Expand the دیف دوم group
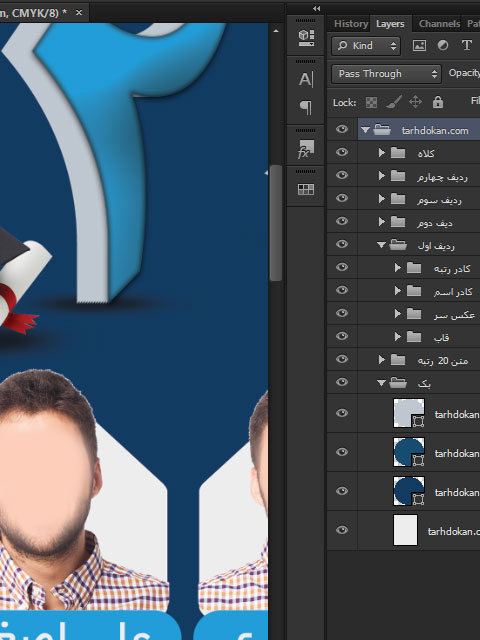 pos(382,222)
